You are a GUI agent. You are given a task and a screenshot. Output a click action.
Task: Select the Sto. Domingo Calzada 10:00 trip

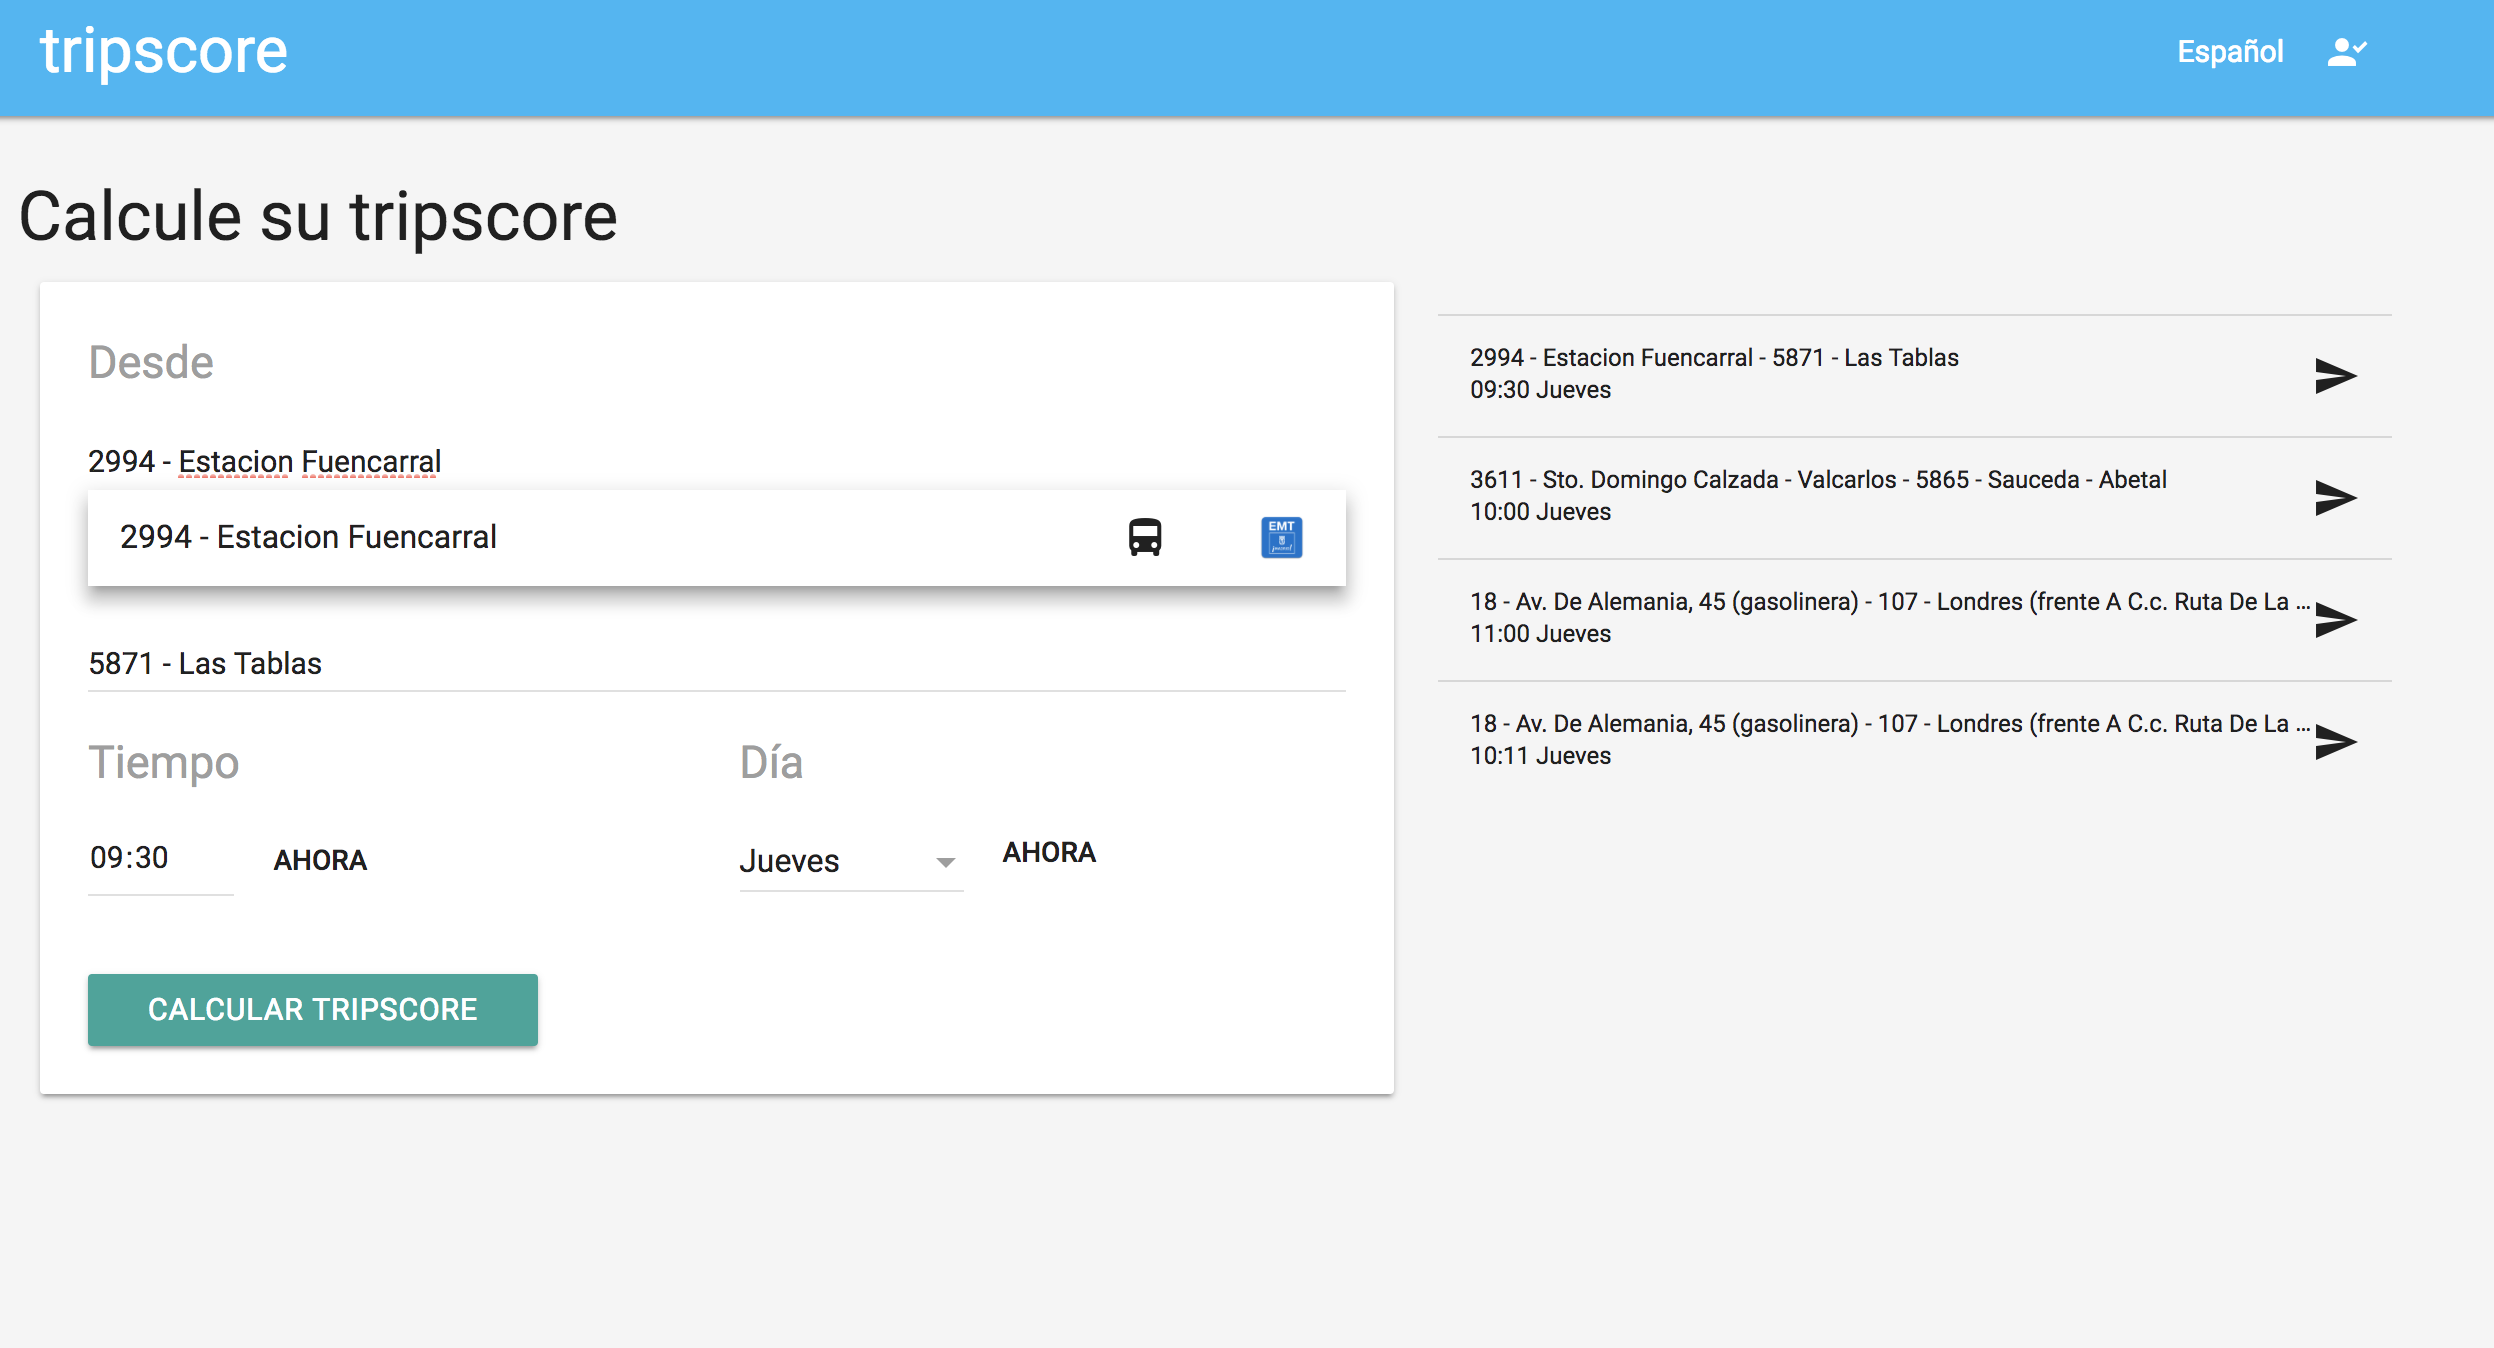click(1914, 497)
